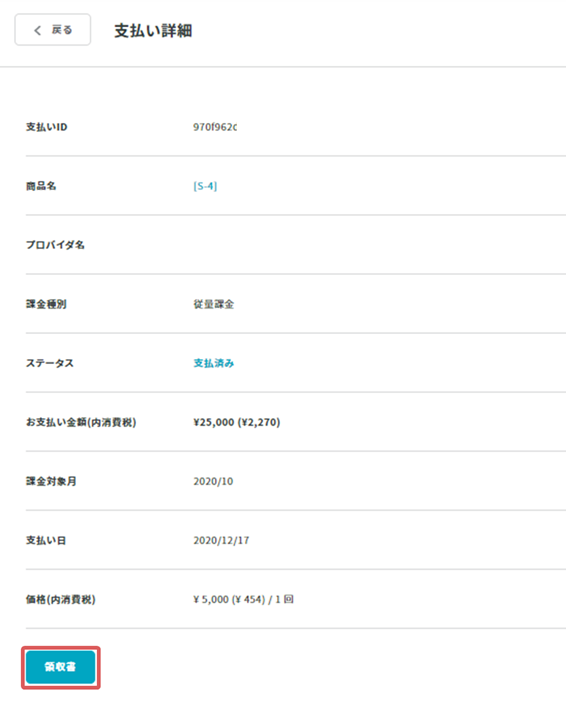Open the [S-4] product name link
This screenshot has height=720, width=566.
pos(205,186)
